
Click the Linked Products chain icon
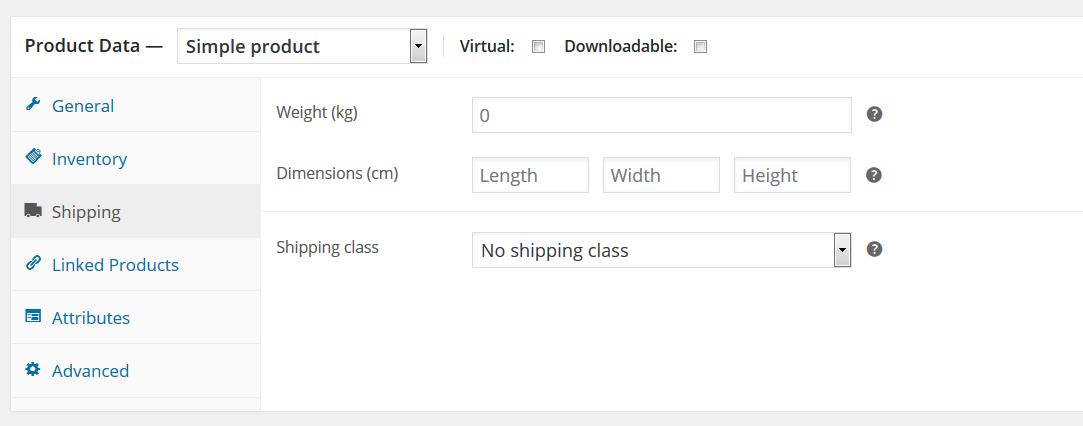click(32, 263)
